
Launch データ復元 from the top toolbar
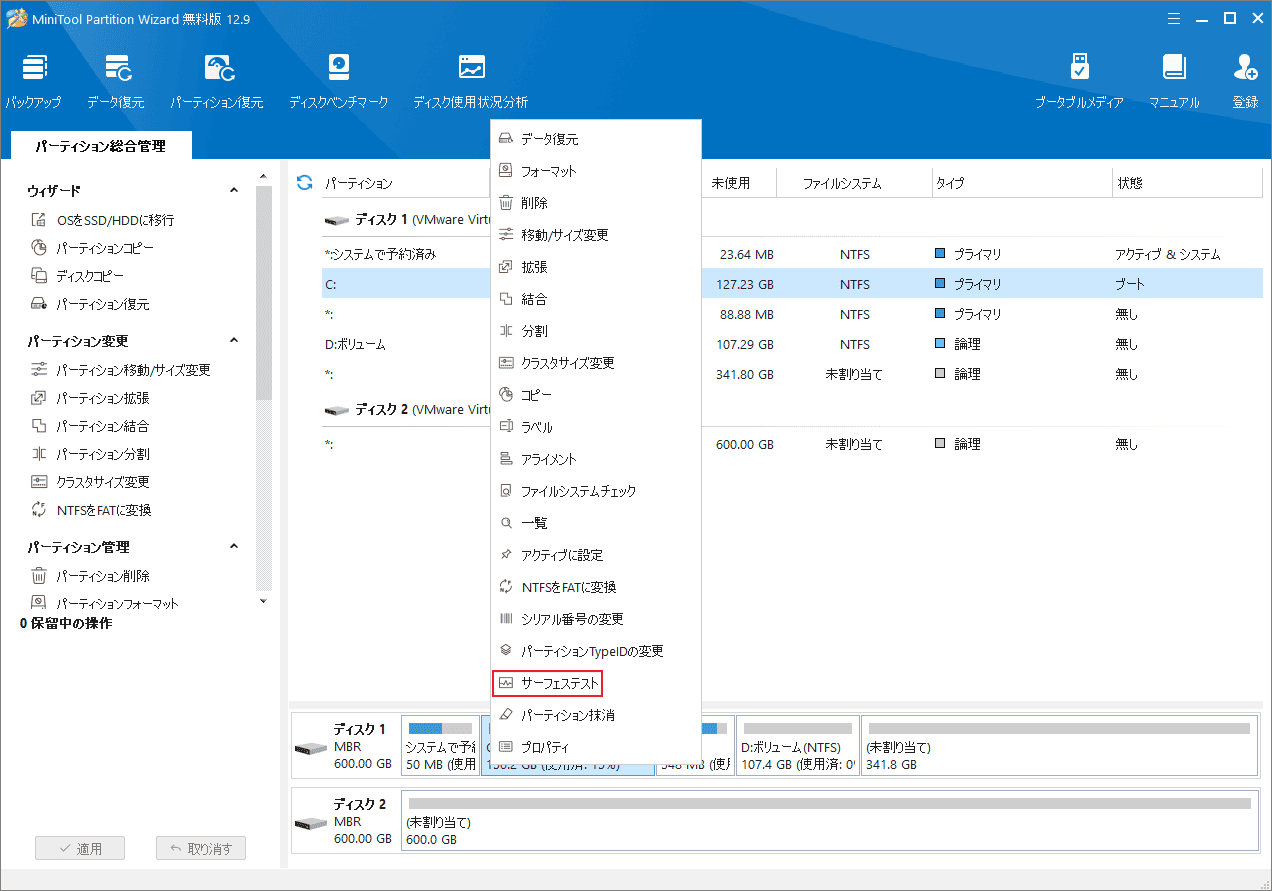coord(116,81)
